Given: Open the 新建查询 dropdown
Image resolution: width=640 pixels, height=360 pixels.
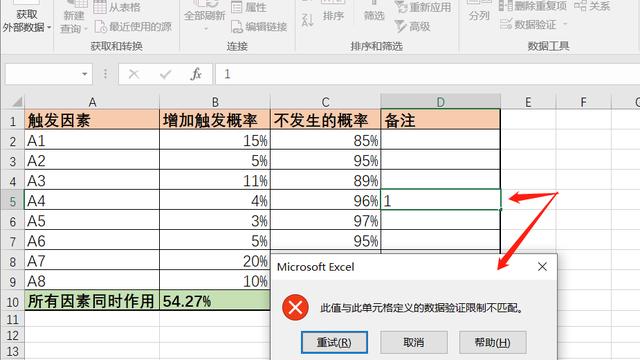Looking at the screenshot, I should [x=74, y=18].
